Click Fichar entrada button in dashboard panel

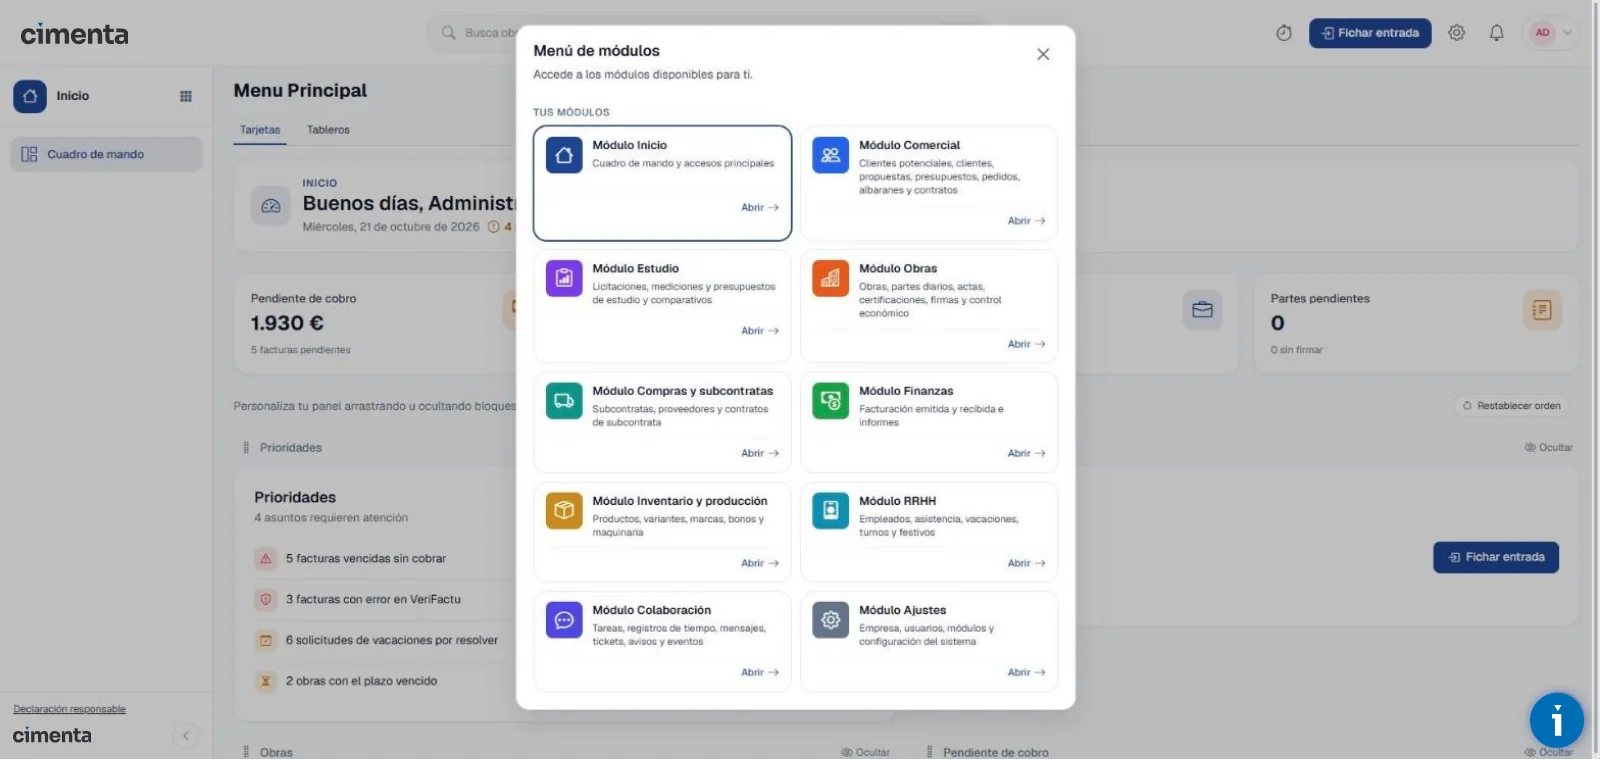tap(1496, 557)
